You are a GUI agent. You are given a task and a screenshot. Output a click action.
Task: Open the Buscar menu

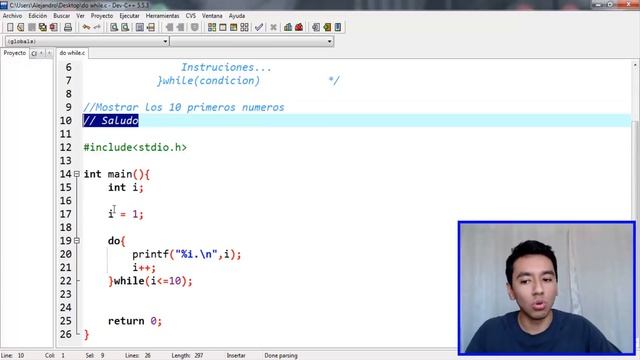point(62,16)
